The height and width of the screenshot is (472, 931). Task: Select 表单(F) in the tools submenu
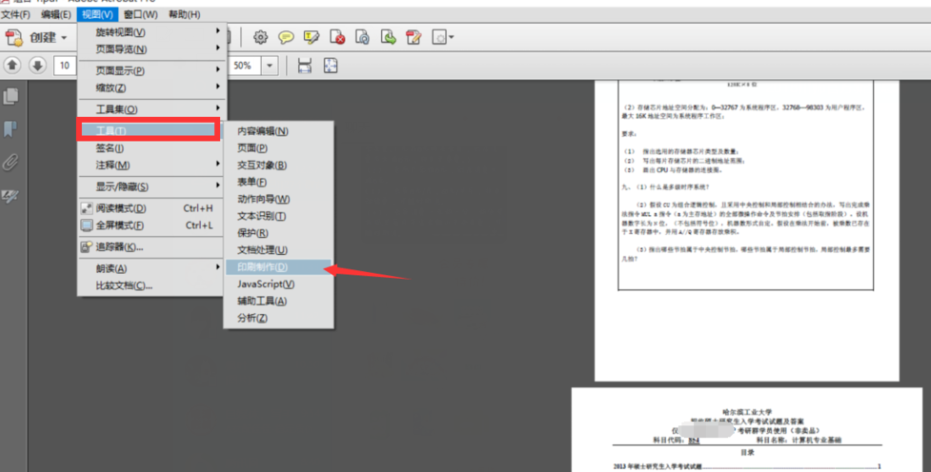[278, 182]
